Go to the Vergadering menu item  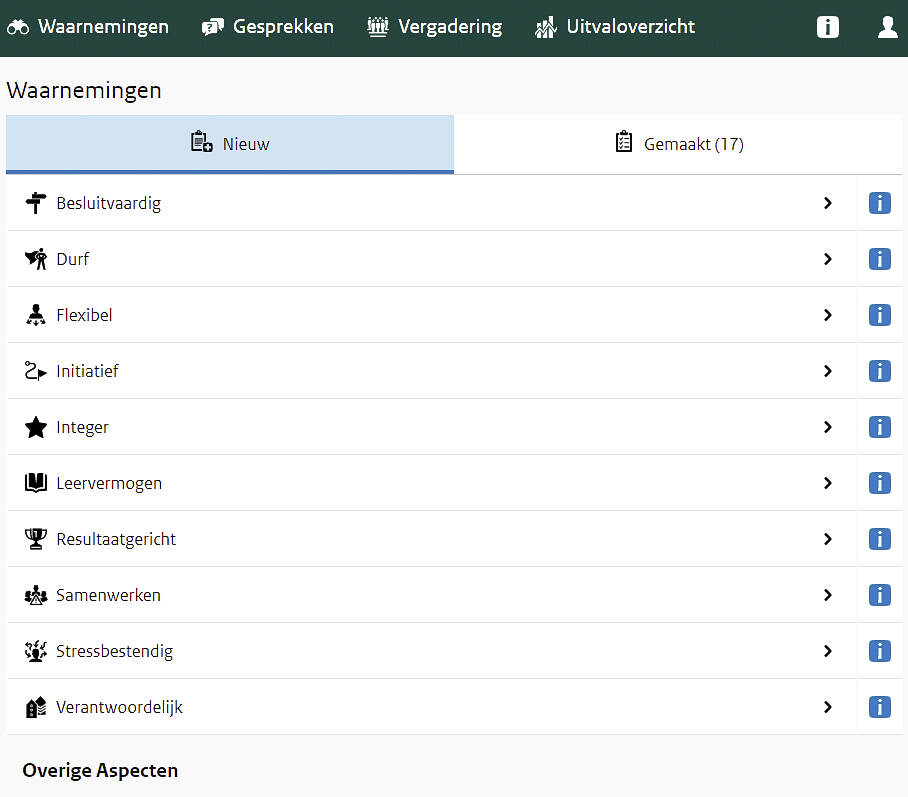point(435,27)
